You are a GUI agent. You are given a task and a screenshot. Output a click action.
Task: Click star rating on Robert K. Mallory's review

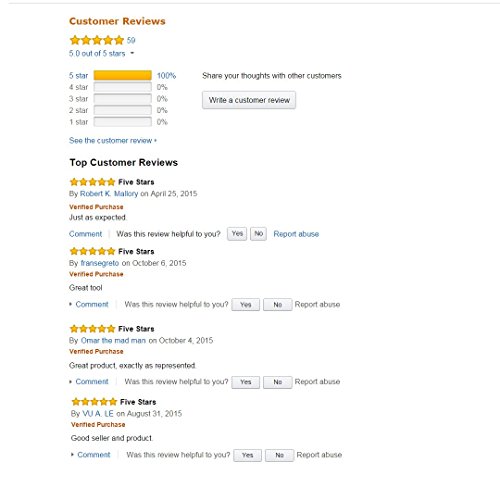[92, 182]
